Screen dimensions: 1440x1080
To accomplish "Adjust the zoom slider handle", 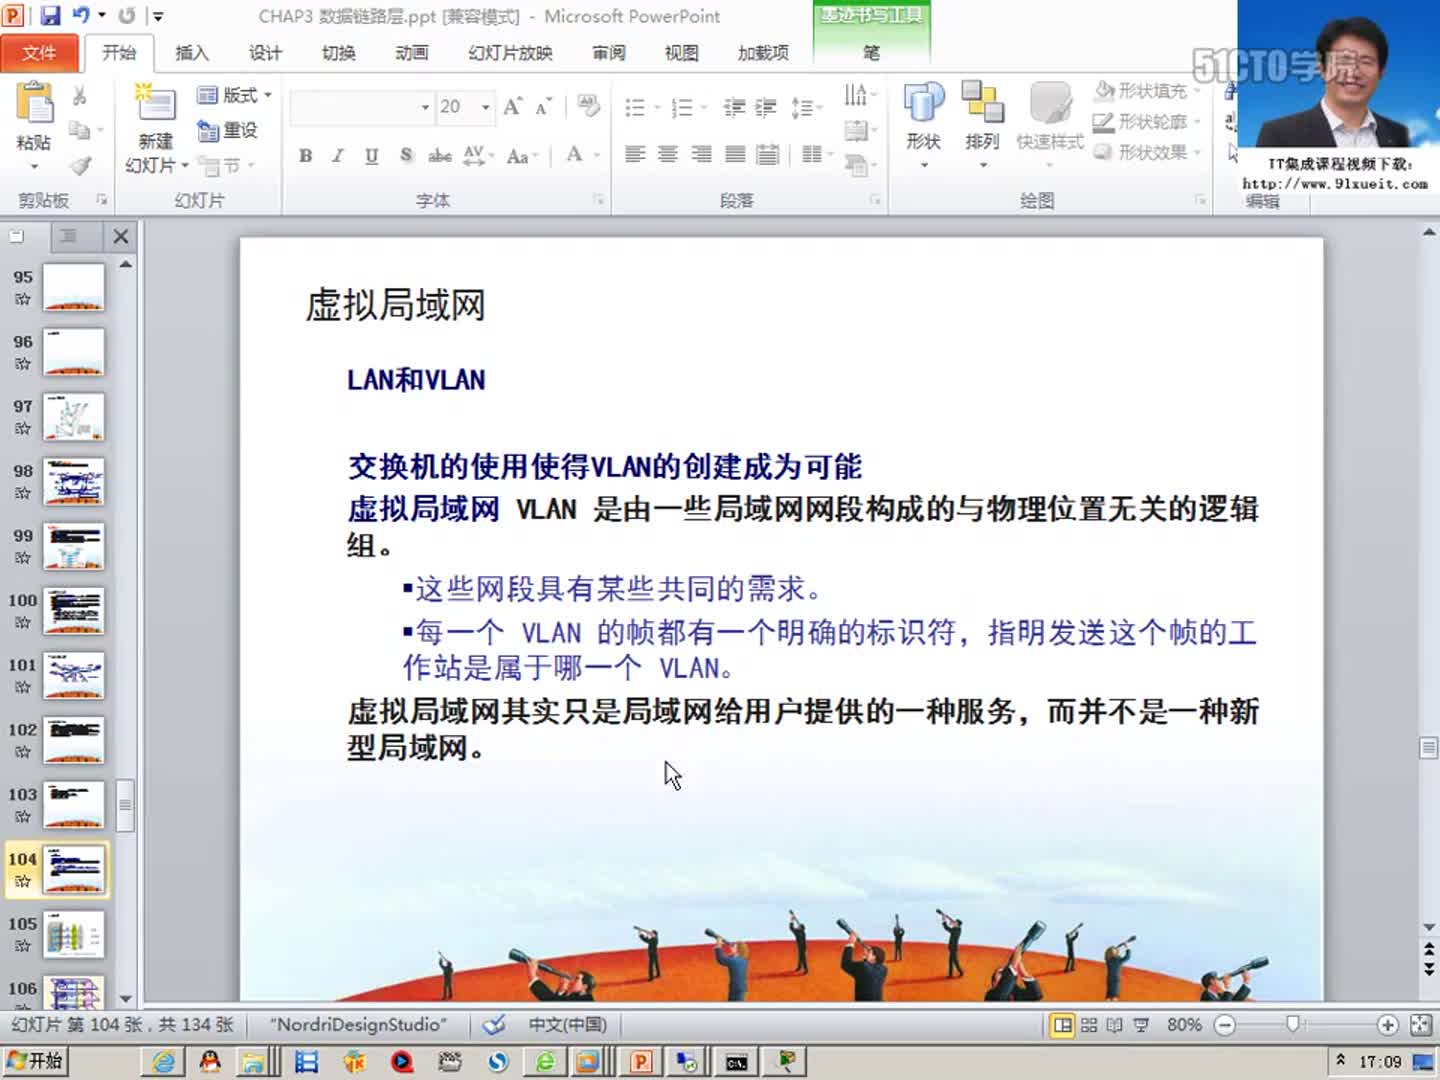I will point(1294,1025).
